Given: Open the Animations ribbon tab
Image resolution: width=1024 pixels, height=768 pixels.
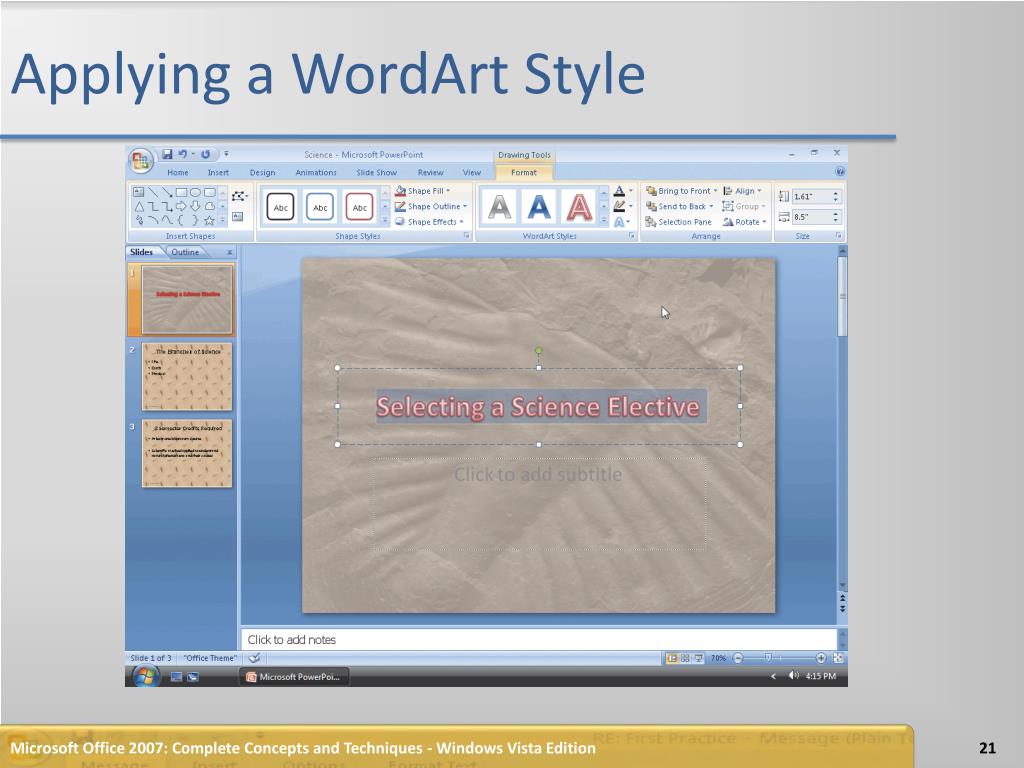Looking at the screenshot, I should (316, 172).
